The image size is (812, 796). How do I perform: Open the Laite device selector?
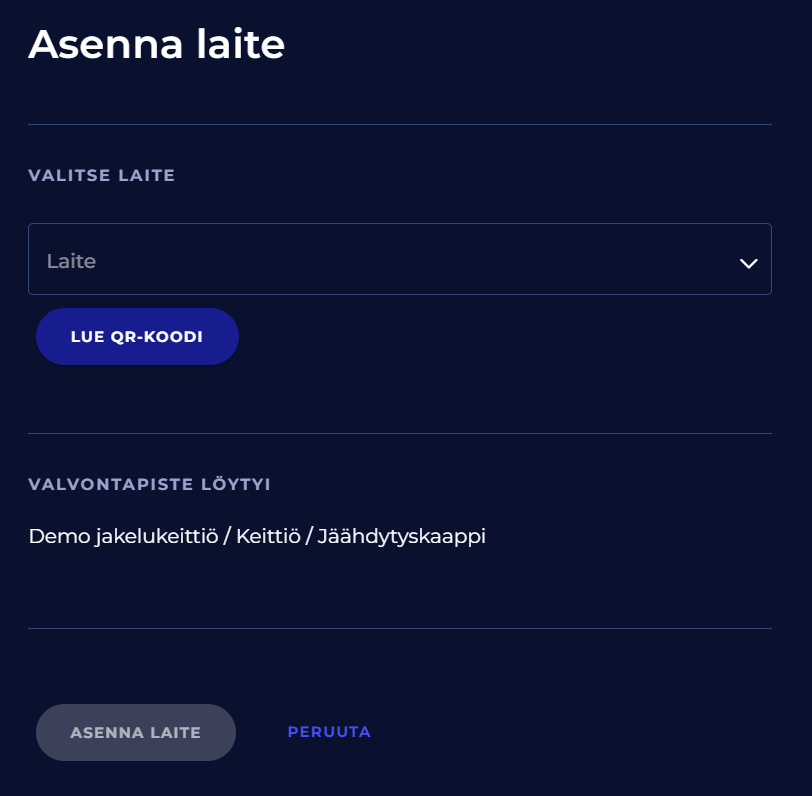tap(399, 259)
